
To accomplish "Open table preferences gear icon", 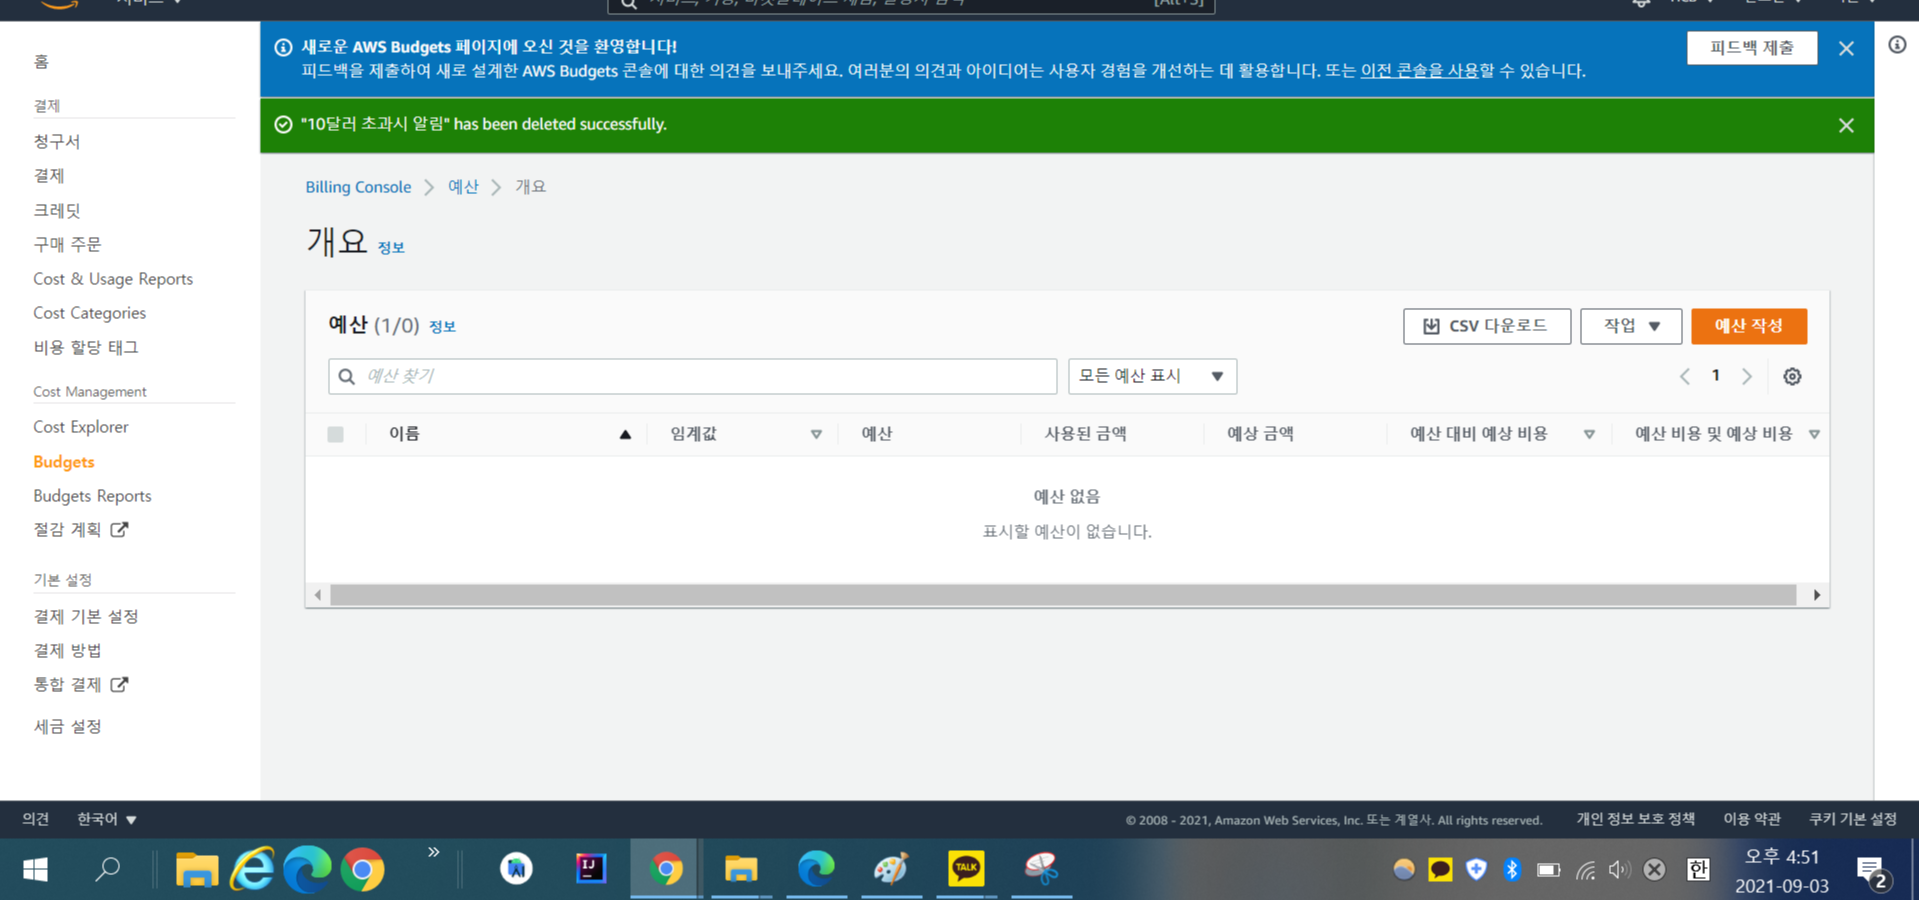I will (1792, 377).
